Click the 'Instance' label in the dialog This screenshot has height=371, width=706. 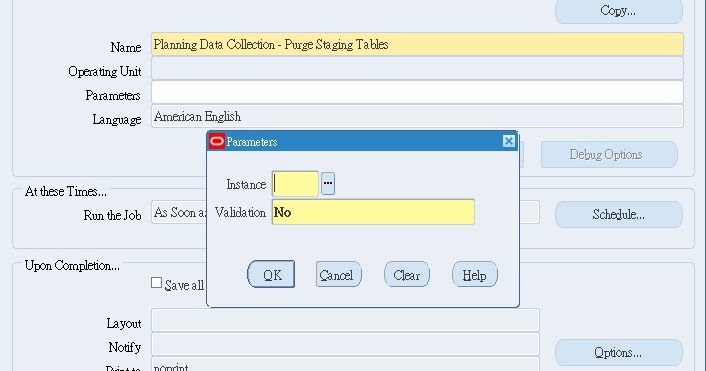coord(246,185)
